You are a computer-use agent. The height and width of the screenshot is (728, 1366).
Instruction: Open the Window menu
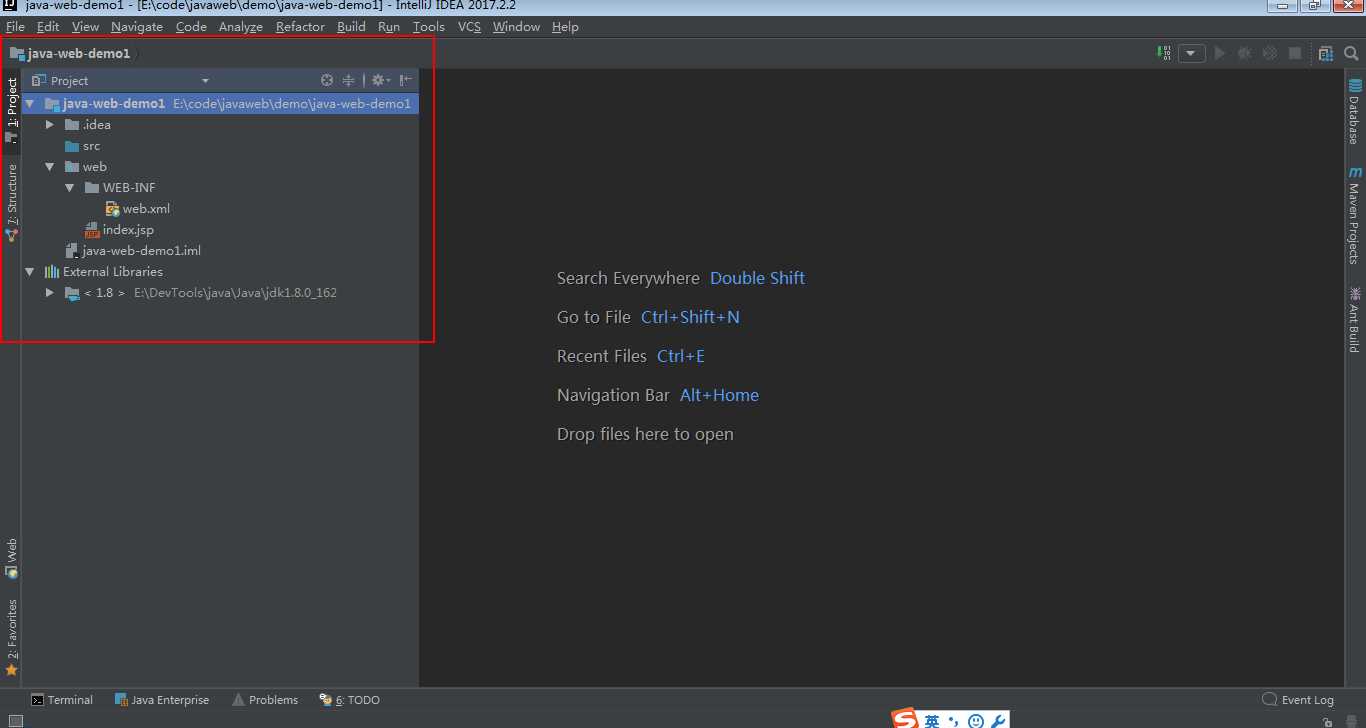click(x=516, y=27)
